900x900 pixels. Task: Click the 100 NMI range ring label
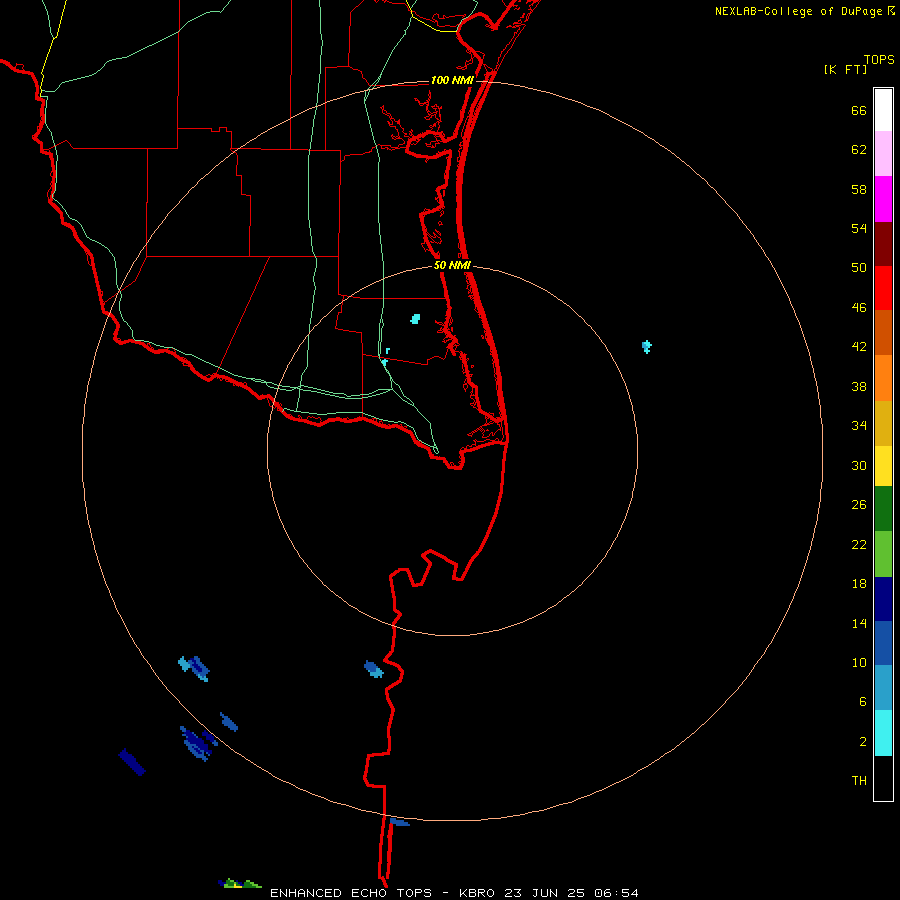(452, 80)
